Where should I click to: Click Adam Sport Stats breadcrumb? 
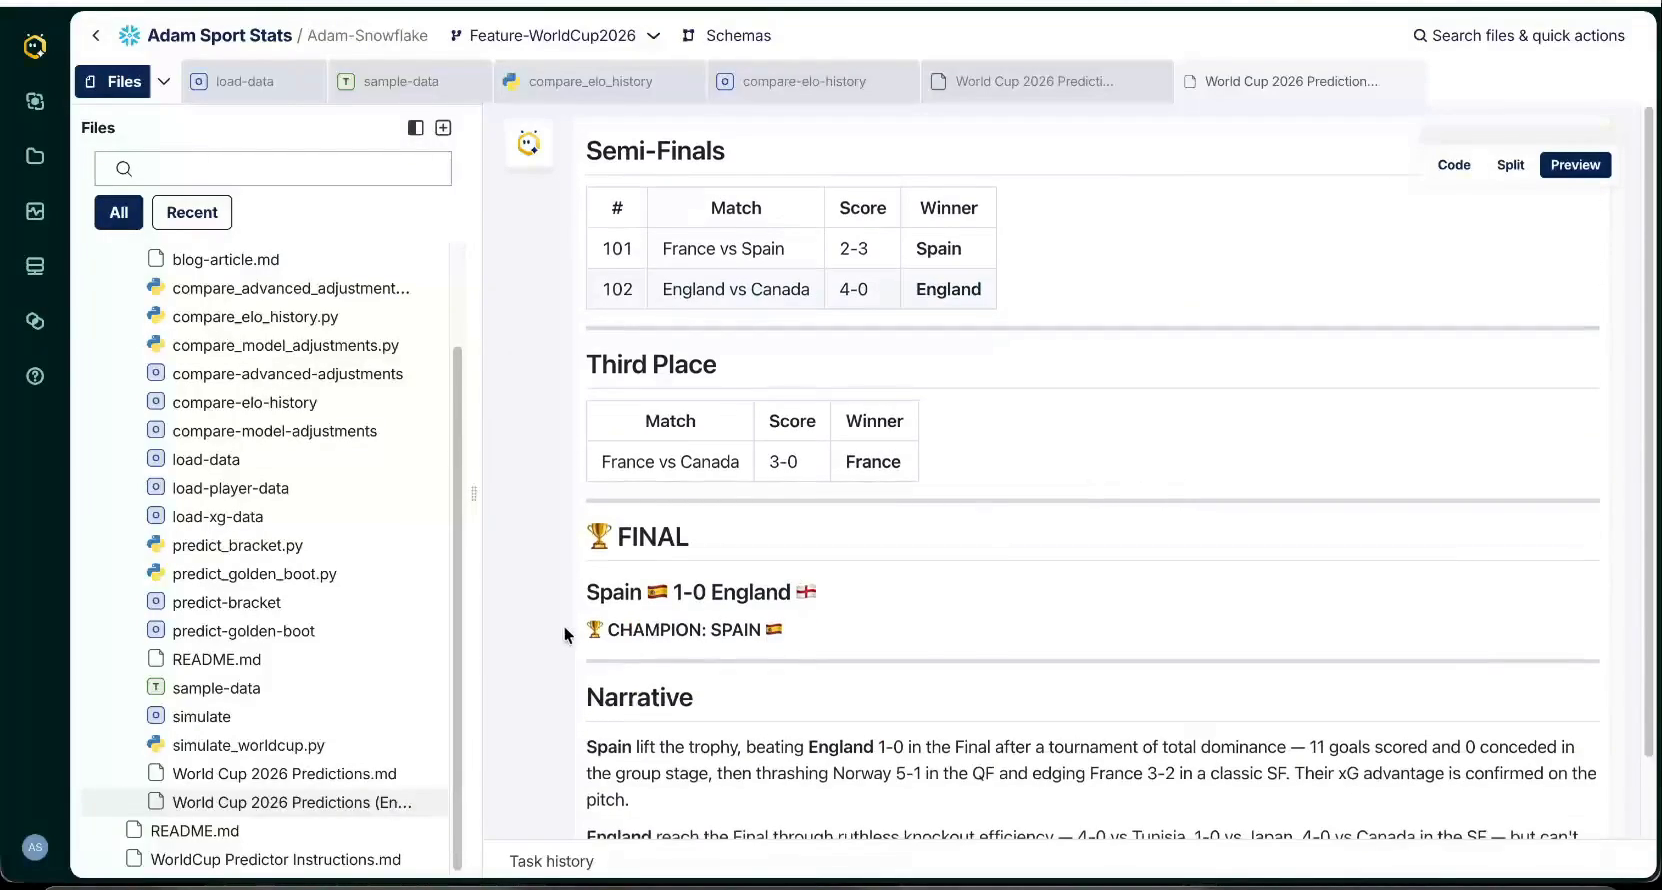coord(219,35)
